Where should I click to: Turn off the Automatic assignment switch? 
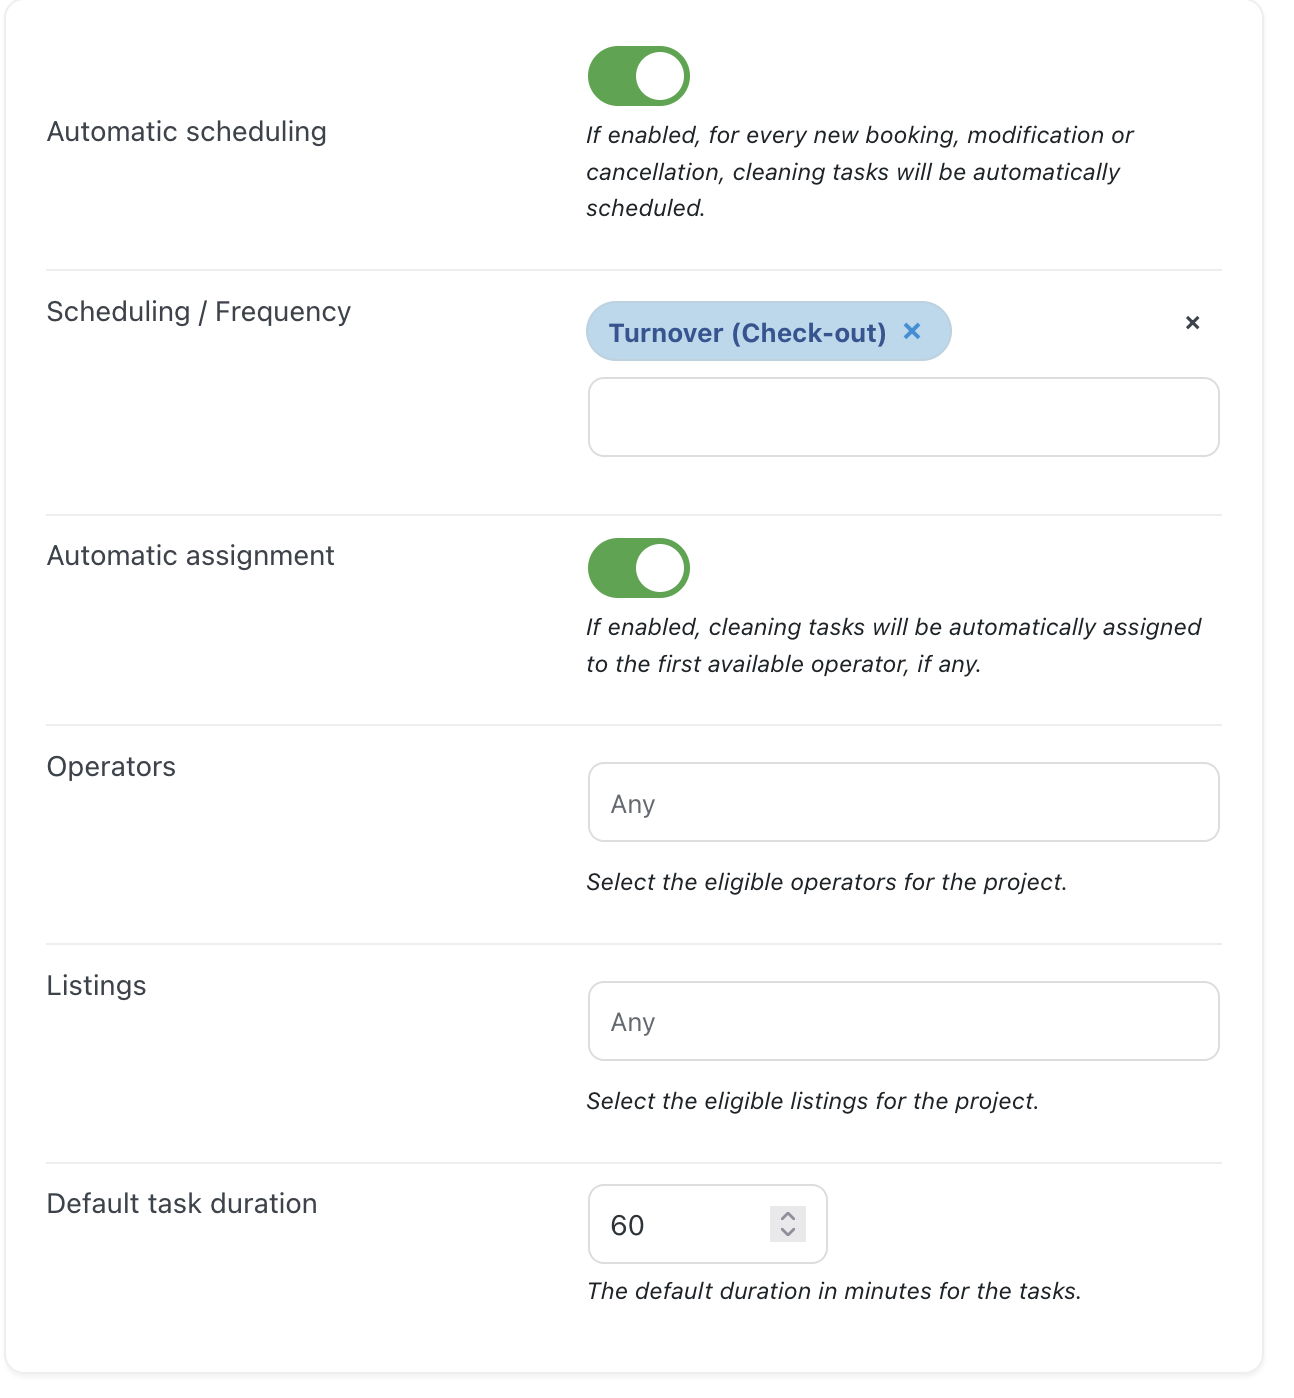click(639, 568)
